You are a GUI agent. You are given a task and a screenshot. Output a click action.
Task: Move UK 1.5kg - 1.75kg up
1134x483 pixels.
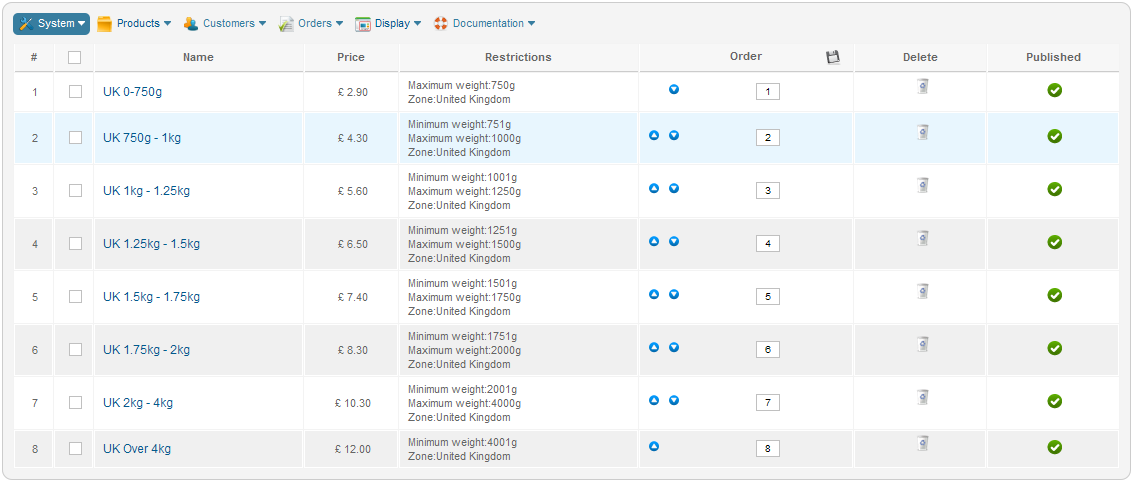click(x=654, y=294)
